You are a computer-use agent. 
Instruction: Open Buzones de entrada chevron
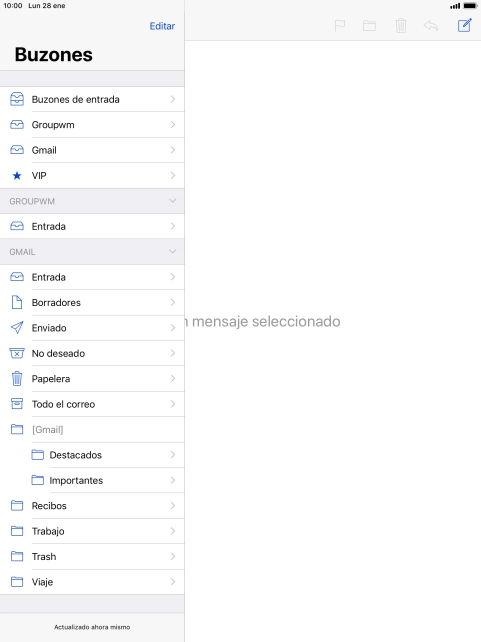click(x=173, y=99)
